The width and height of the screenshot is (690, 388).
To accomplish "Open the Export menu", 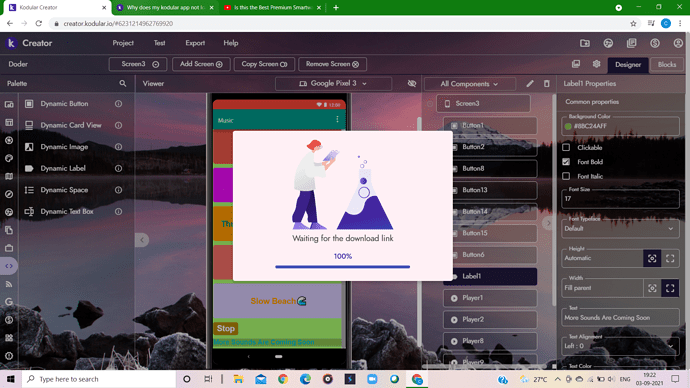I will (195, 43).
